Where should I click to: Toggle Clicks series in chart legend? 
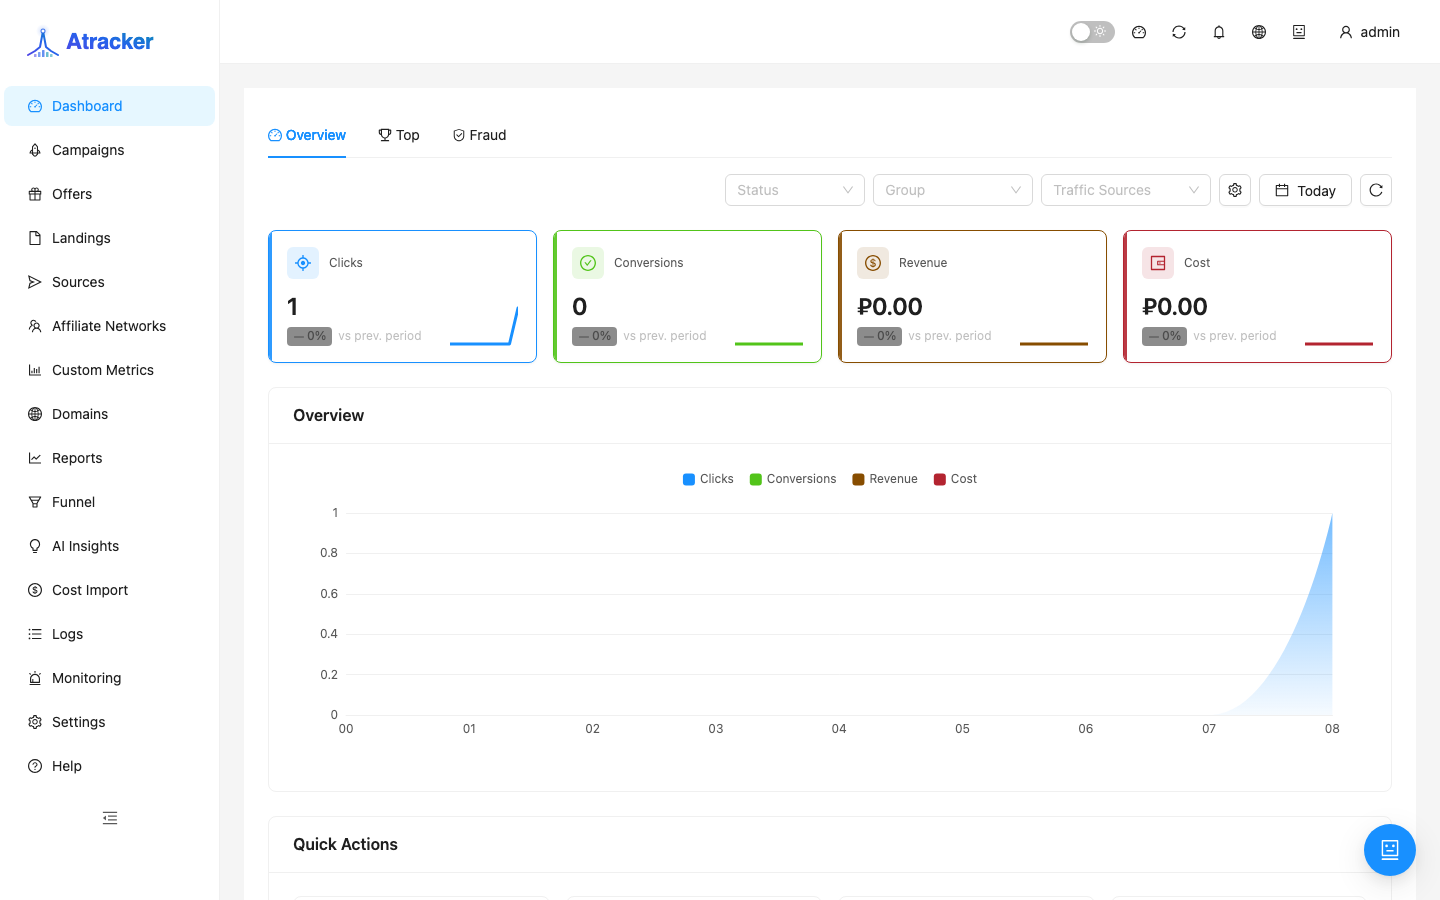tap(708, 479)
